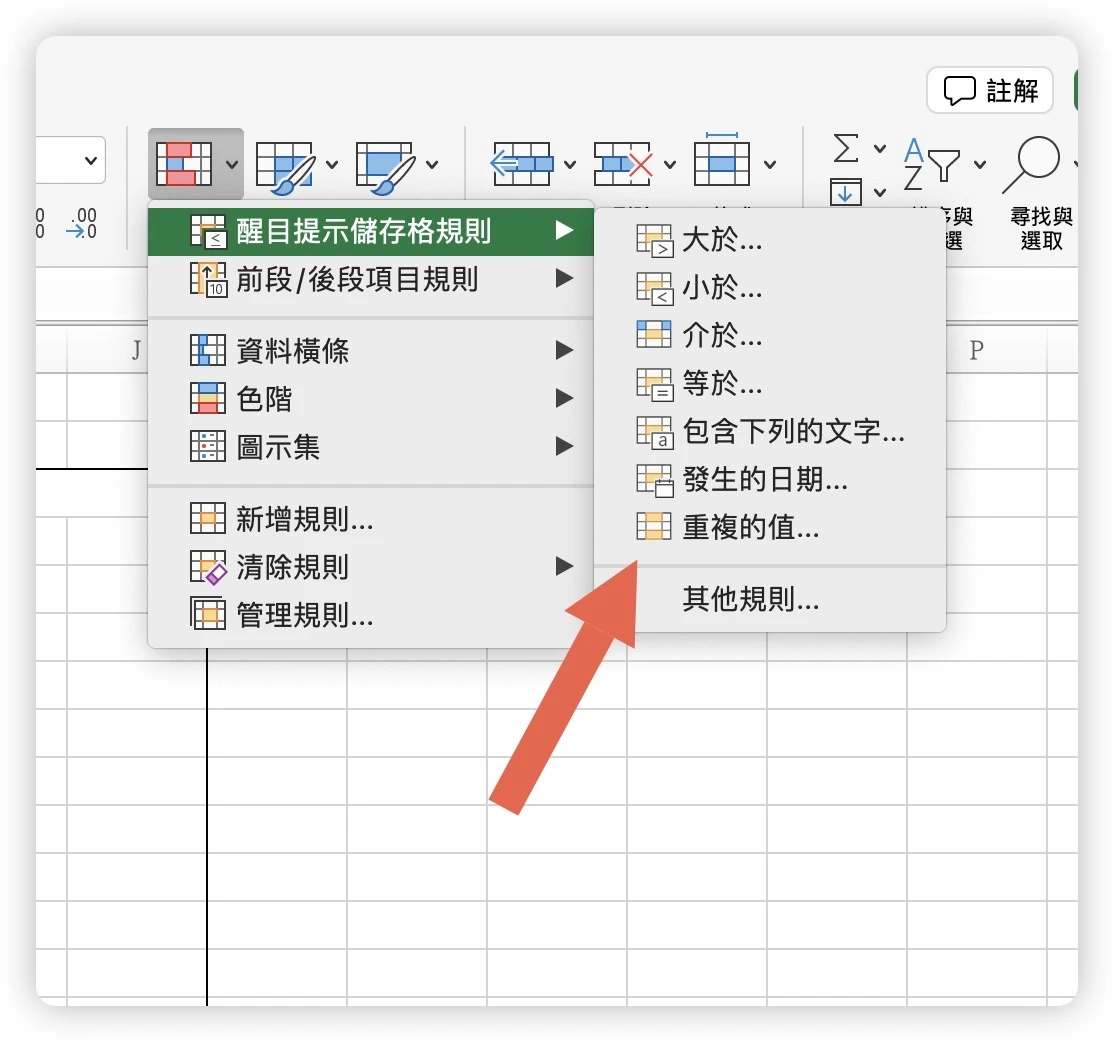Click the icon sets icon
The image size is (1114, 1042).
click(207, 446)
